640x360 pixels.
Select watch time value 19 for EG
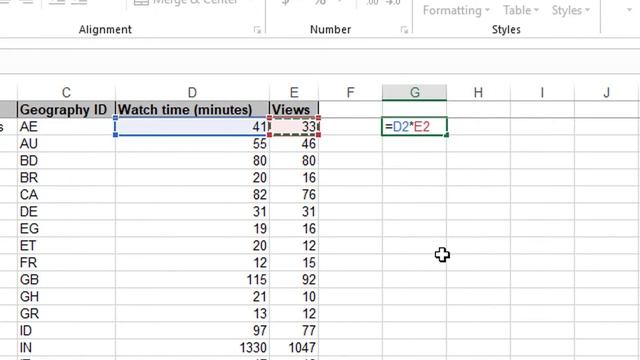tap(192, 229)
